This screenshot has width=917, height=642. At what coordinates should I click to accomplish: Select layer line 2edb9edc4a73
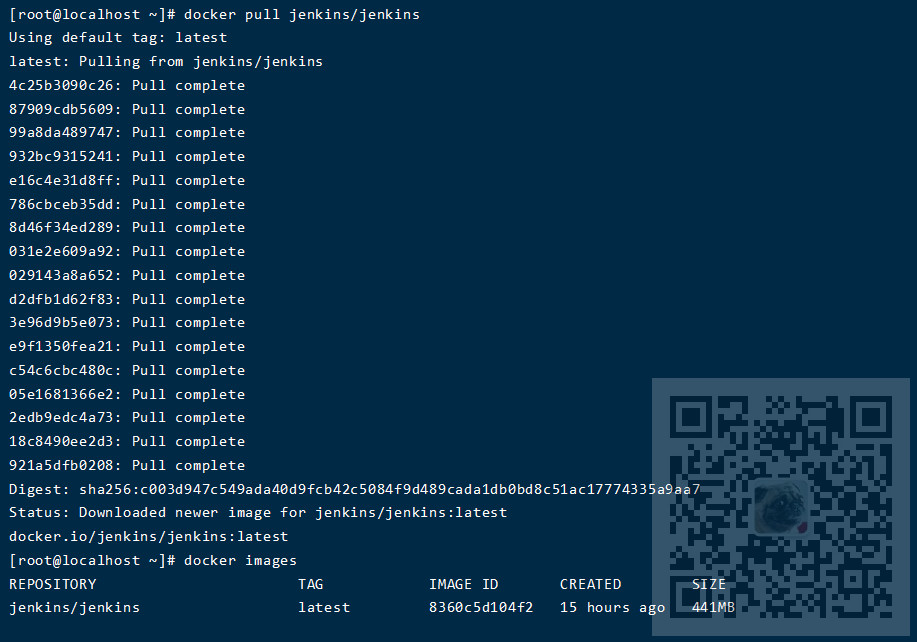click(x=127, y=417)
